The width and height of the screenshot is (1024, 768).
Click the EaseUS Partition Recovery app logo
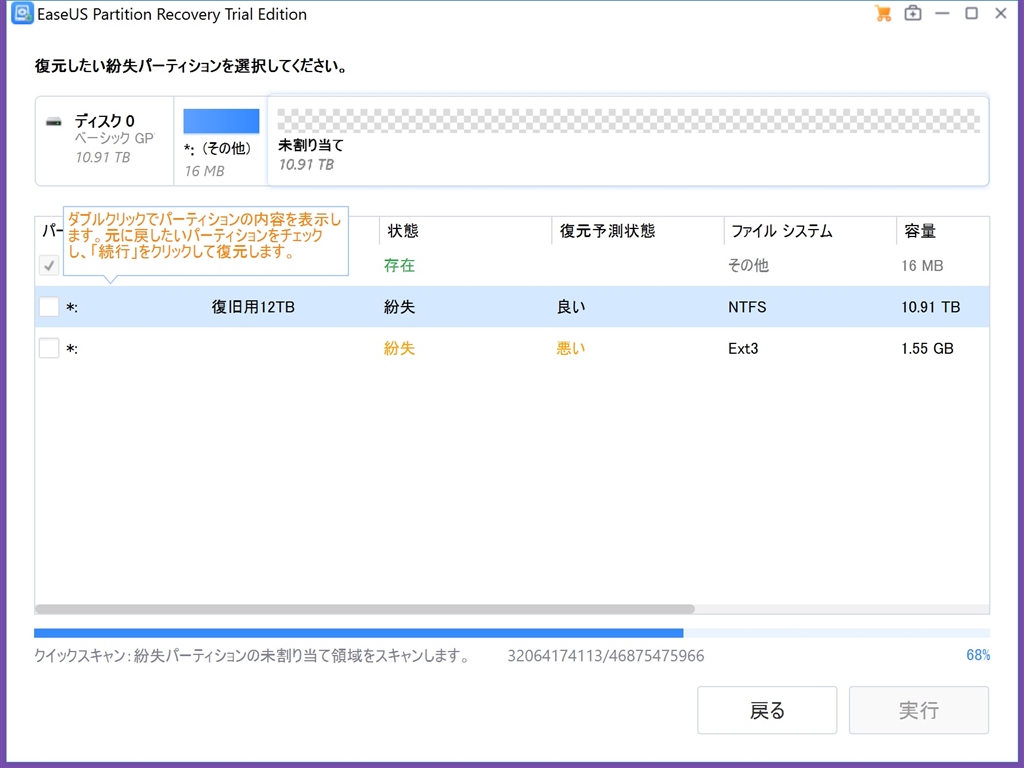(22, 14)
